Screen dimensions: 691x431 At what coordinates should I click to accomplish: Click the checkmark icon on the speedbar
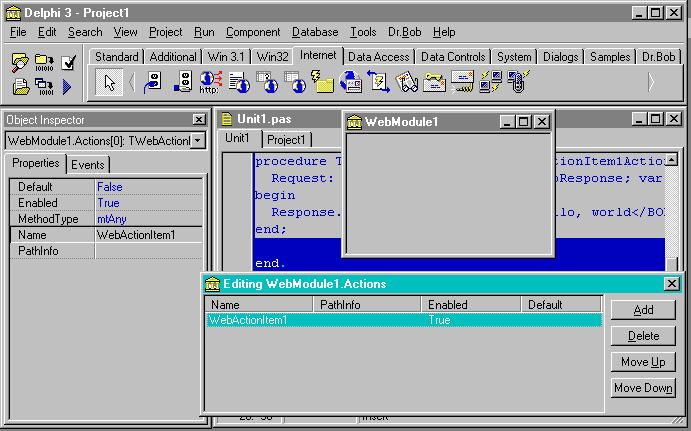[x=69, y=63]
